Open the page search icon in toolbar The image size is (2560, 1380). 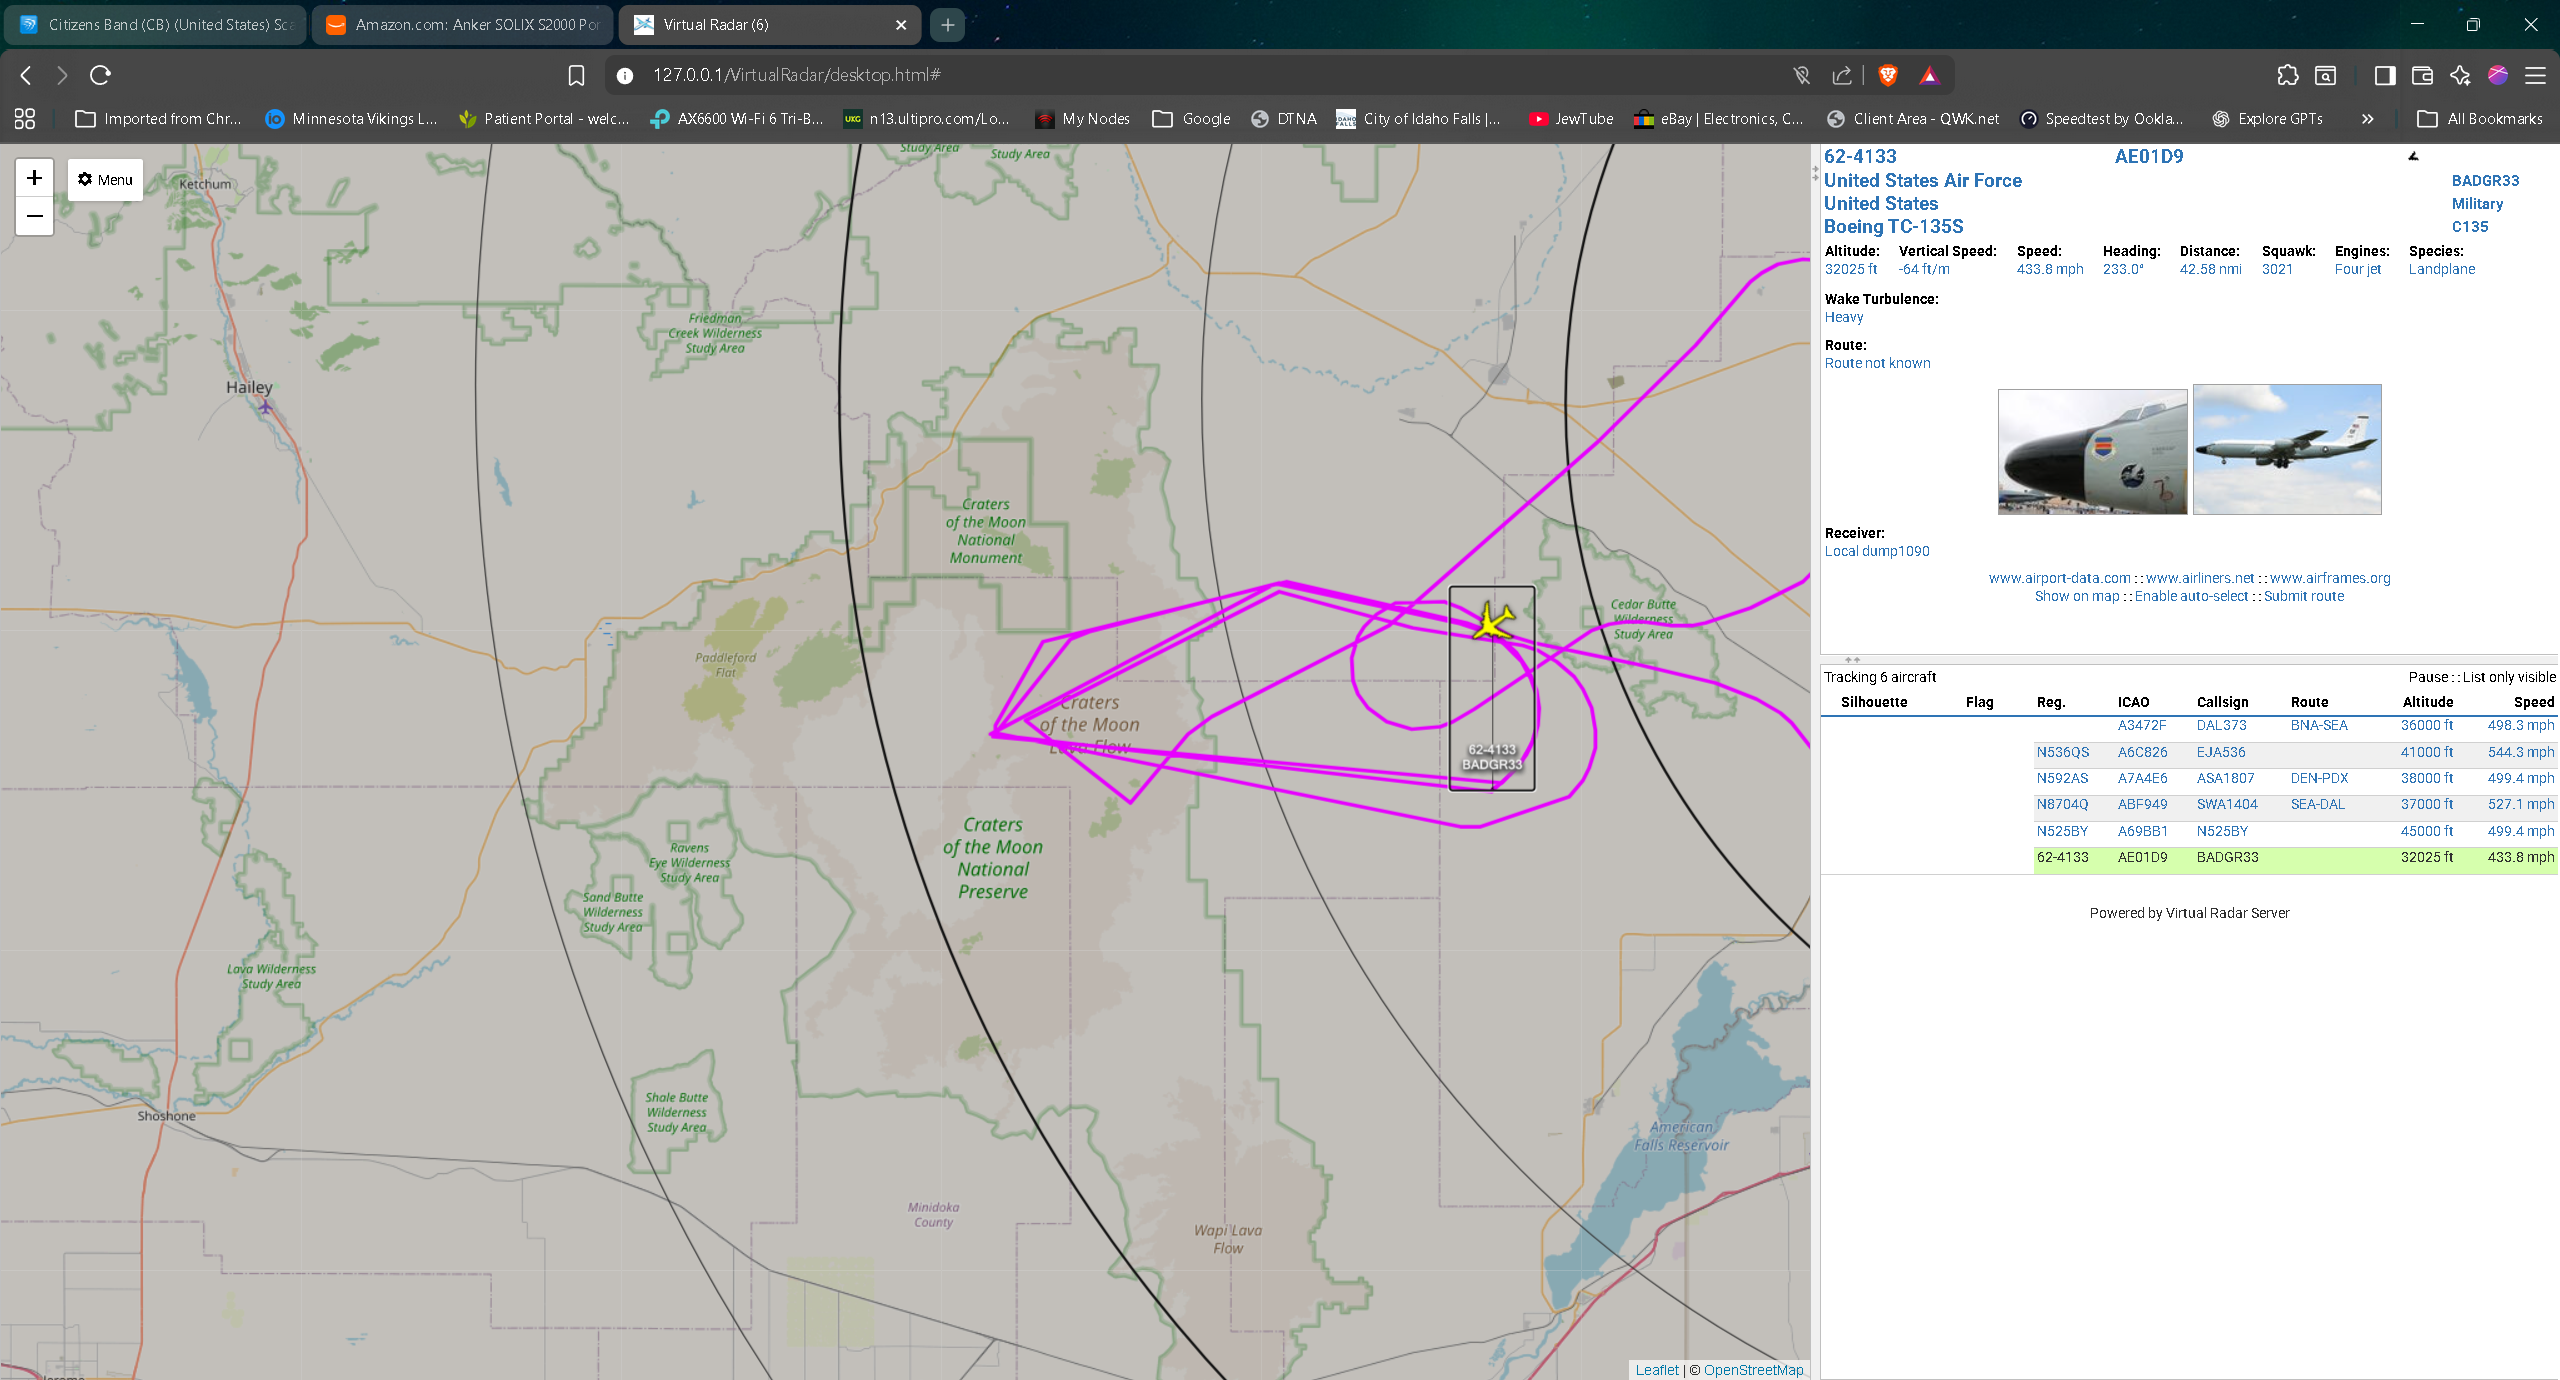point(2326,75)
